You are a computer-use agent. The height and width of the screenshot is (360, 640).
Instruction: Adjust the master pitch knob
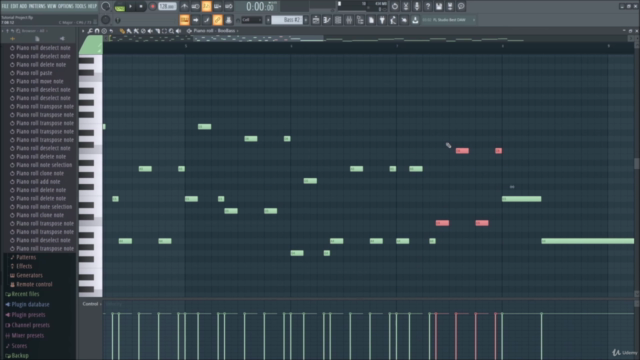106,20
